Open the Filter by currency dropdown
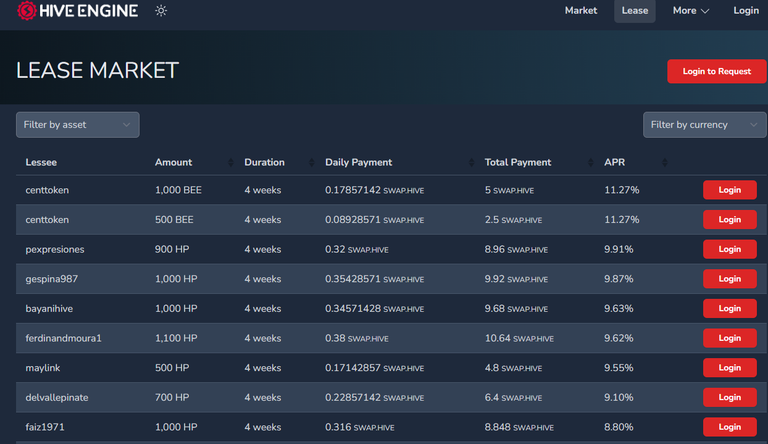 pyautogui.click(x=704, y=125)
